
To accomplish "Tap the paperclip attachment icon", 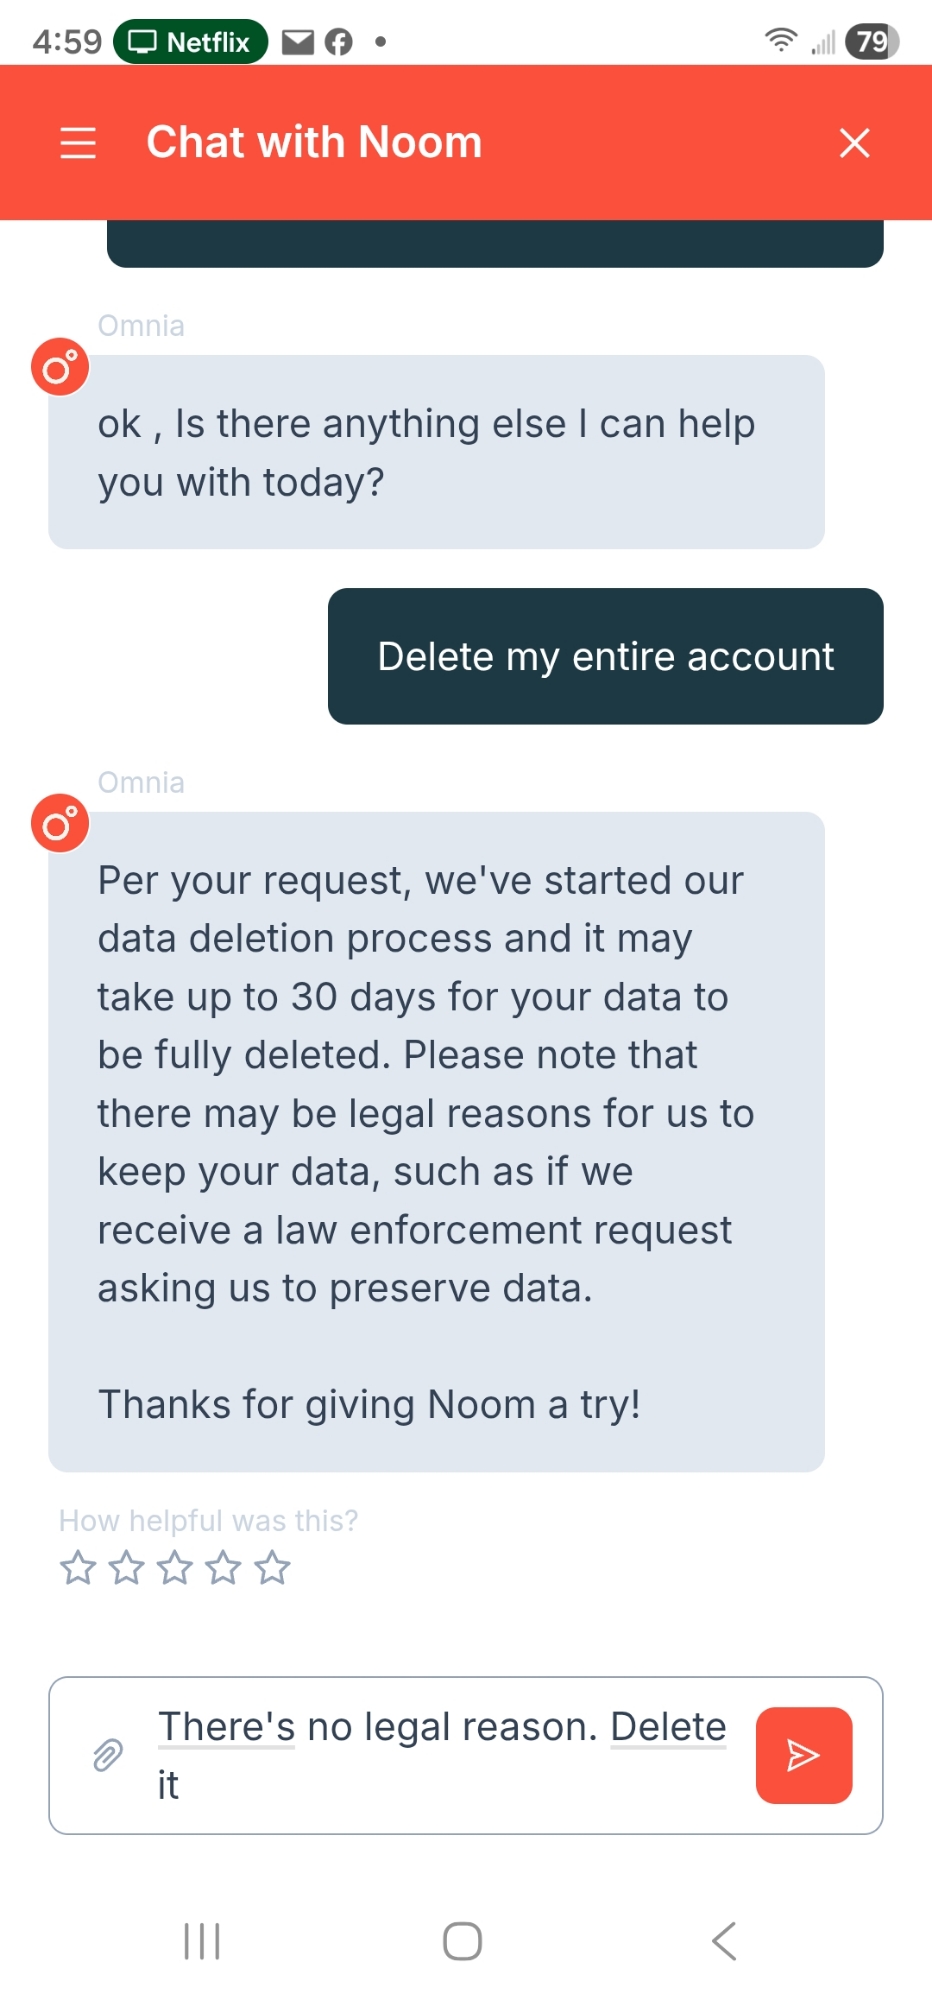I will coord(108,1755).
